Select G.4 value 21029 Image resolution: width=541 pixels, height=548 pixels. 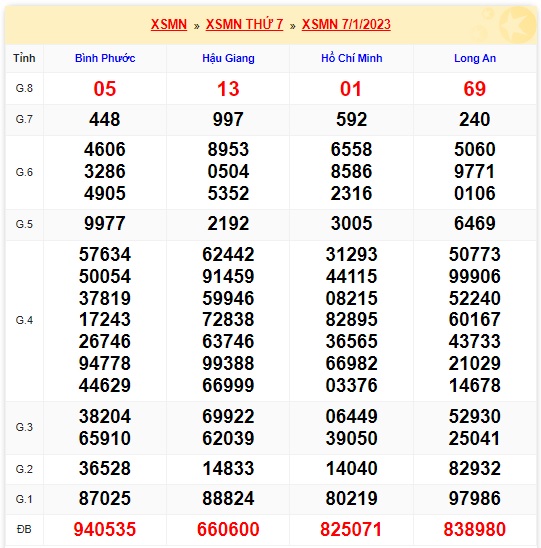pyautogui.click(x=475, y=363)
